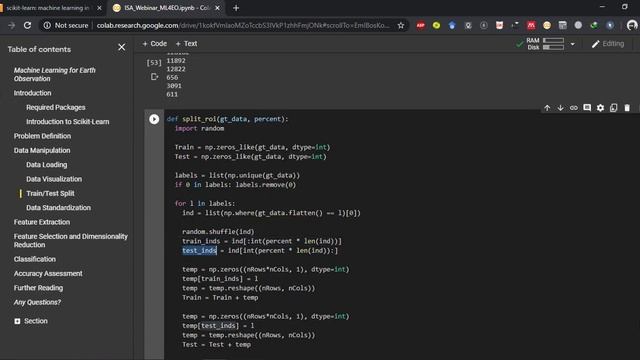Switch to the scikit-learn tab

point(47,8)
